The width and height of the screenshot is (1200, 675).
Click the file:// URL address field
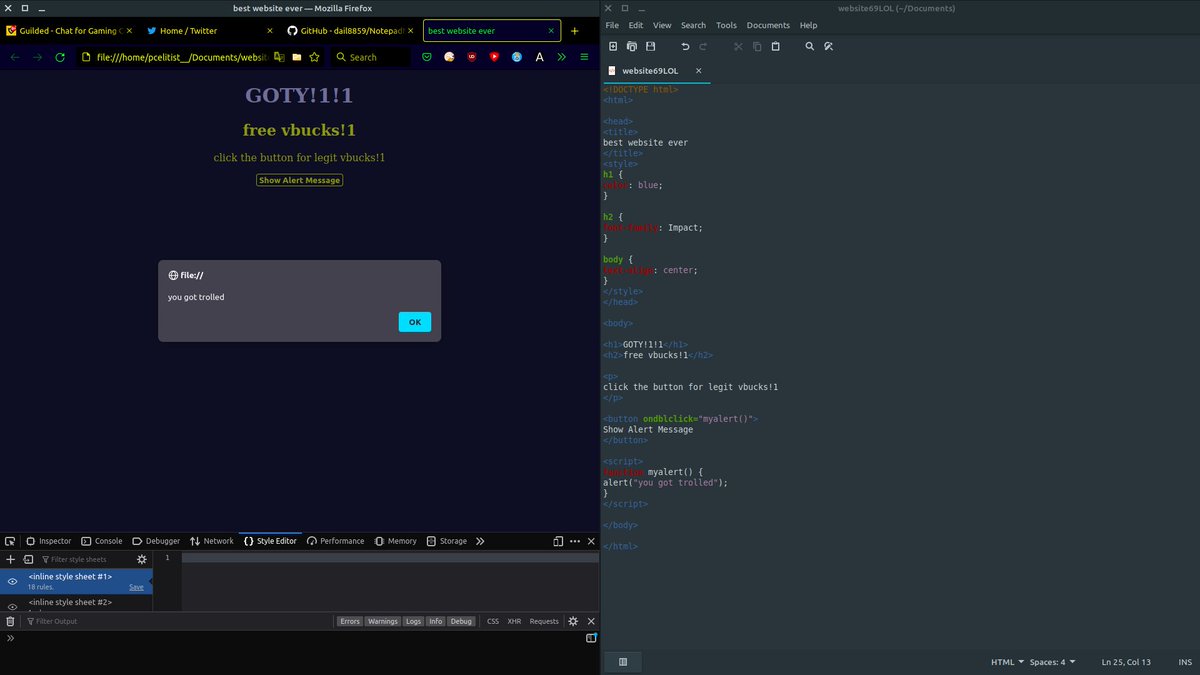[182, 57]
